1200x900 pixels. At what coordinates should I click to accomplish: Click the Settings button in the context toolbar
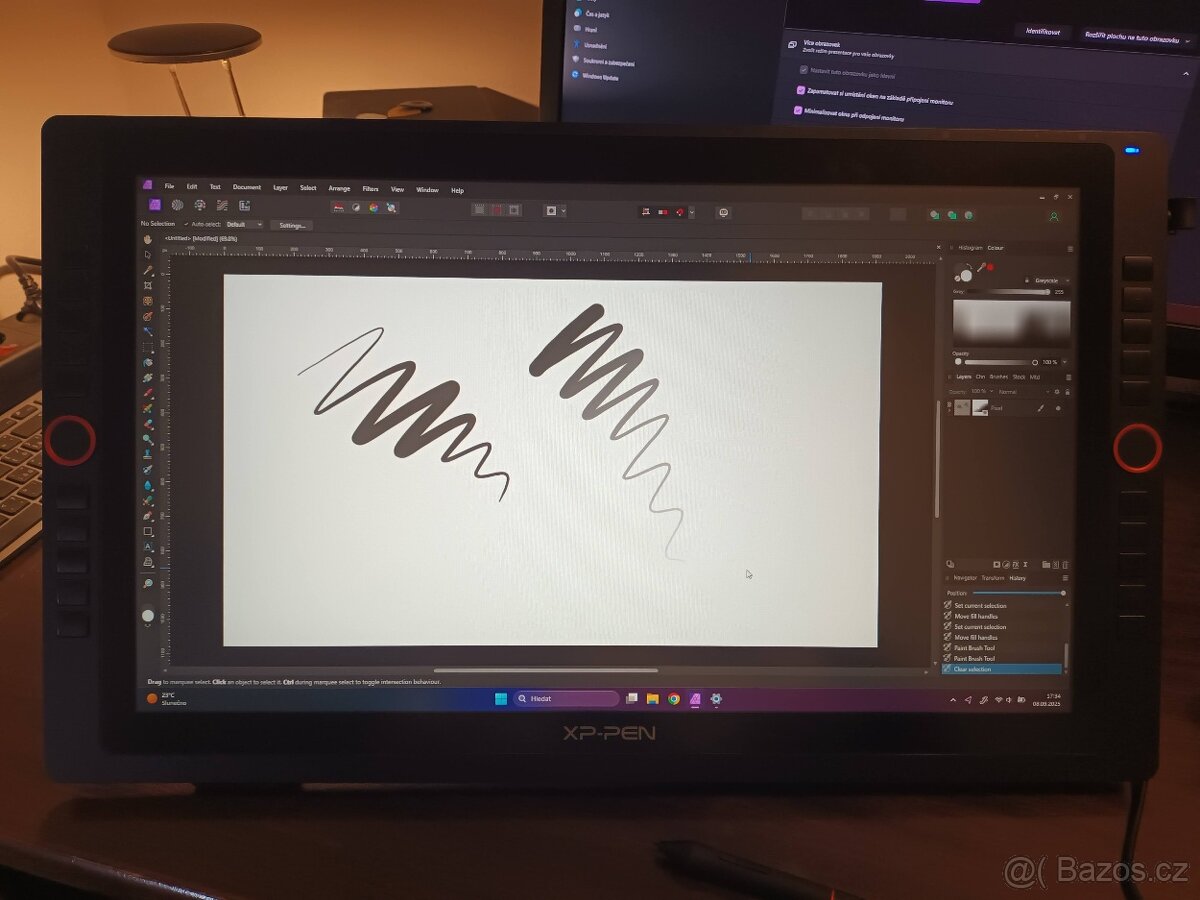(292, 225)
